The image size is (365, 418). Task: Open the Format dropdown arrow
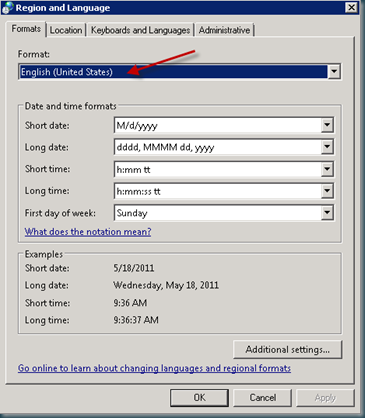(334, 72)
